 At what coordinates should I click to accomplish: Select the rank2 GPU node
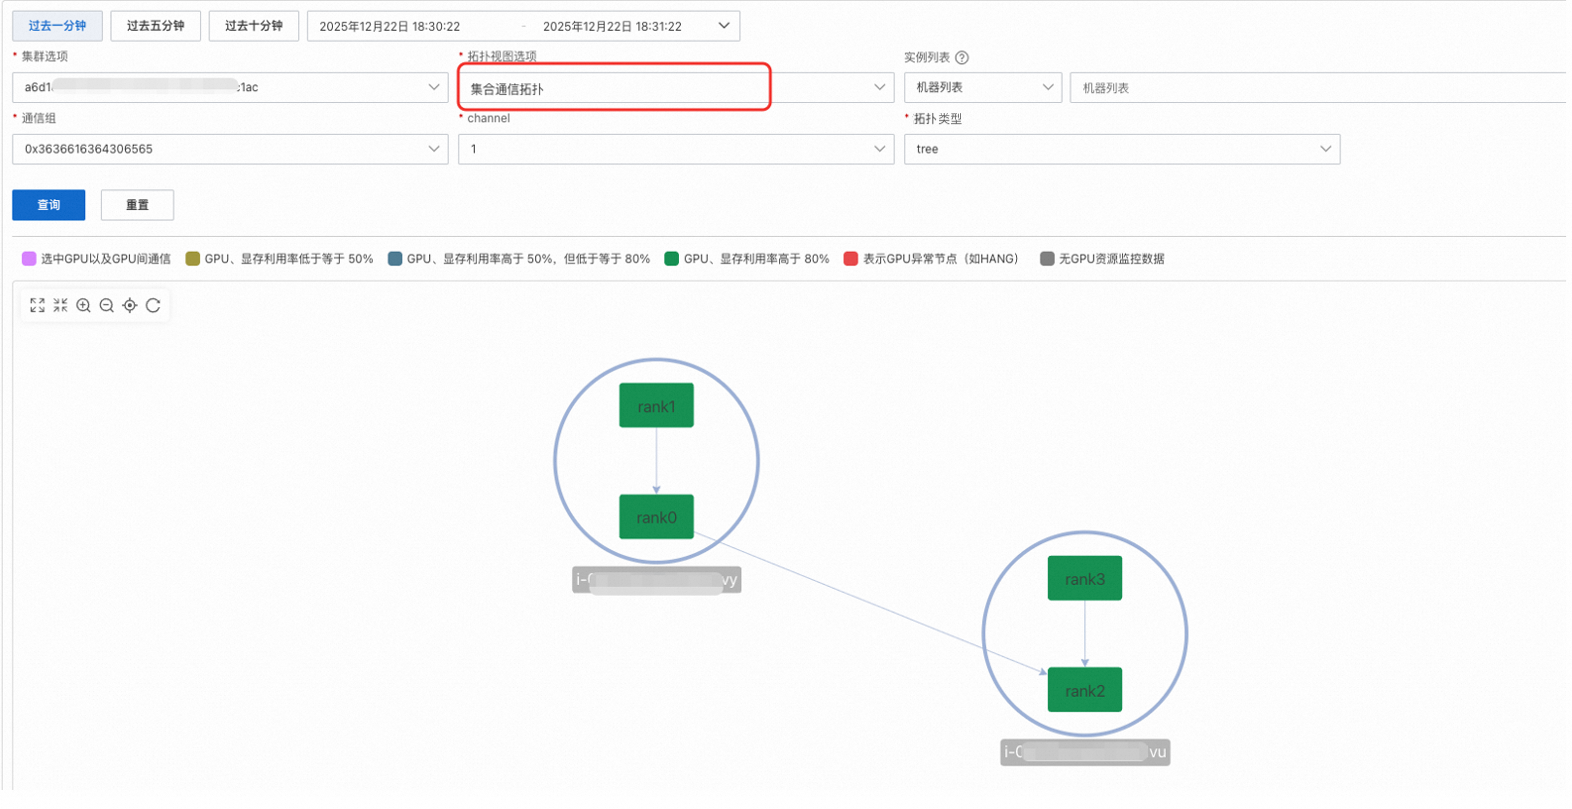[1085, 690]
